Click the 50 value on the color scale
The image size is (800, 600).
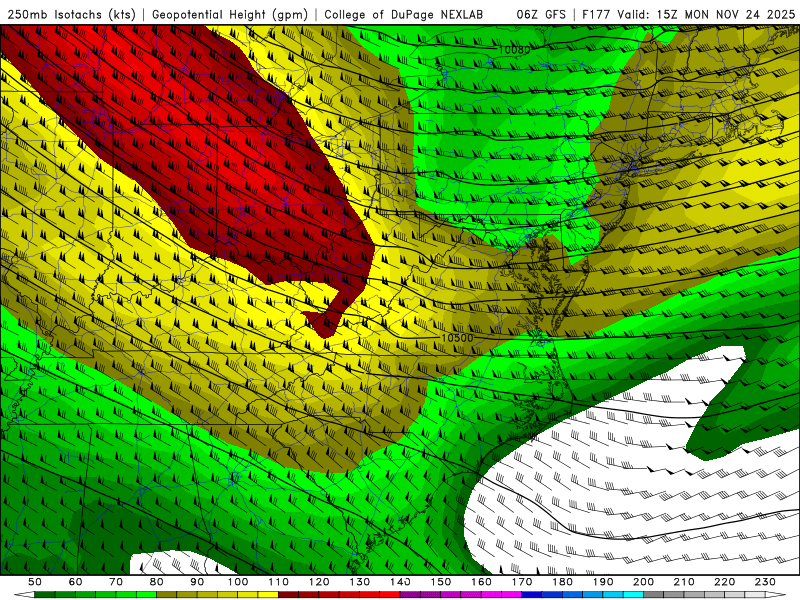35,581
